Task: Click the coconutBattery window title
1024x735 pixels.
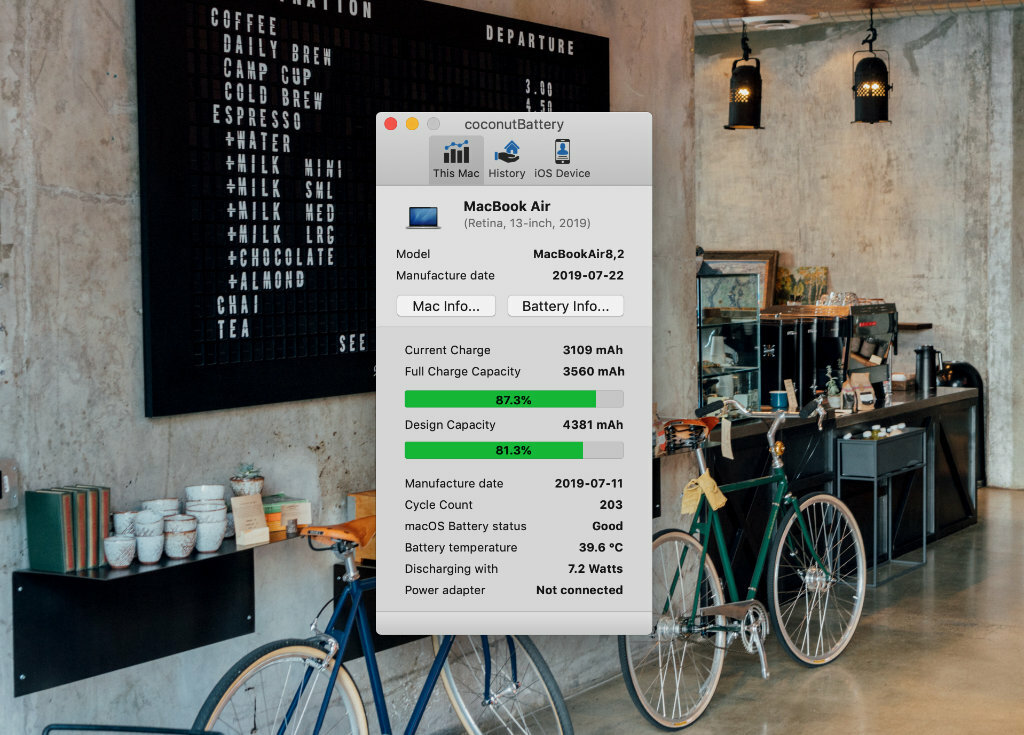Action: (514, 124)
